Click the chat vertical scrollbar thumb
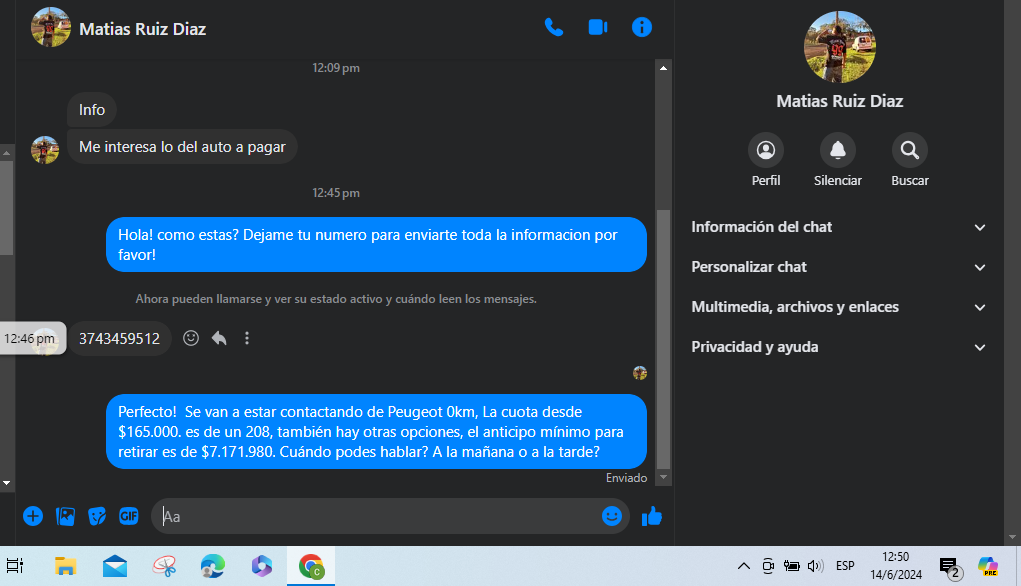 click(664, 339)
